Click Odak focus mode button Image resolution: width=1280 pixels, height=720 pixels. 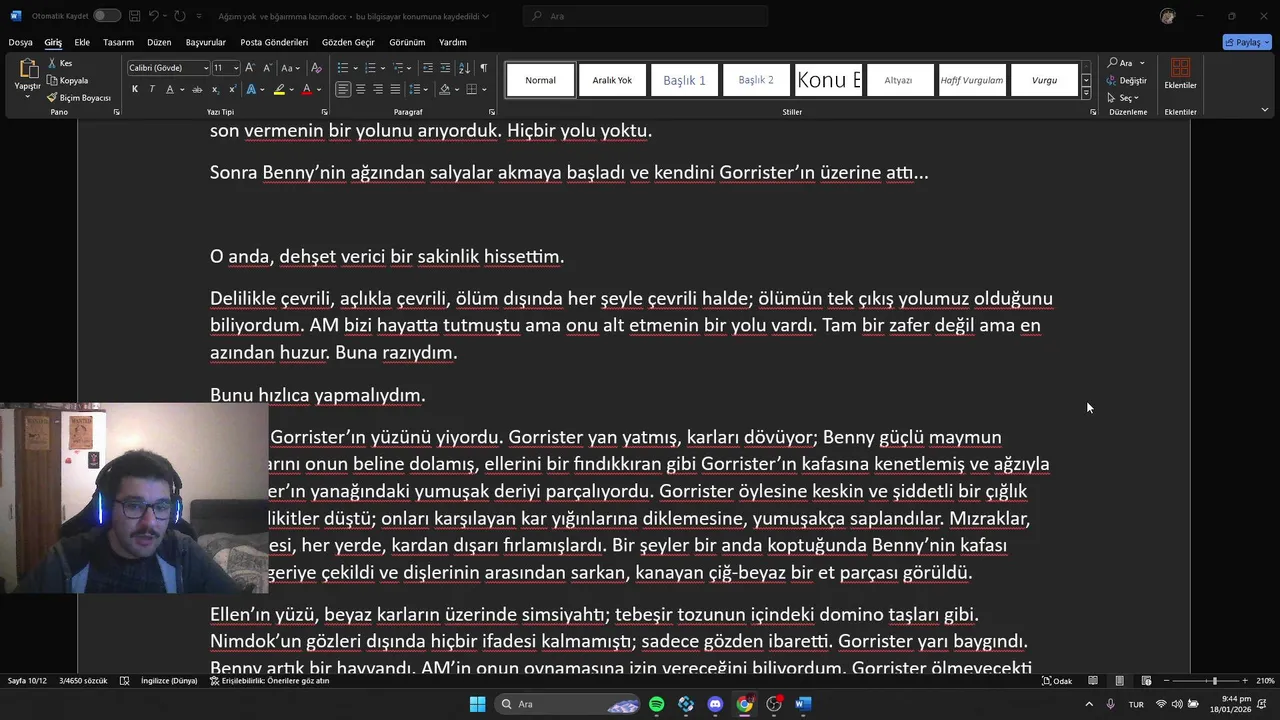[1057, 681]
